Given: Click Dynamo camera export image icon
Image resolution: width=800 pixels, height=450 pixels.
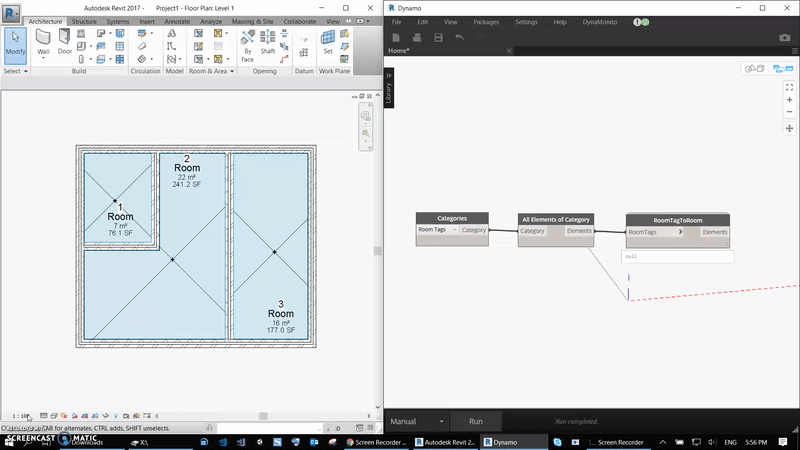Looking at the screenshot, I should point(785,37).
